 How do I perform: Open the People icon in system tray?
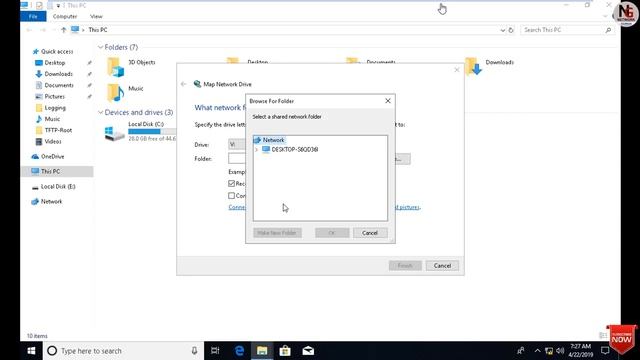[521, 351]
